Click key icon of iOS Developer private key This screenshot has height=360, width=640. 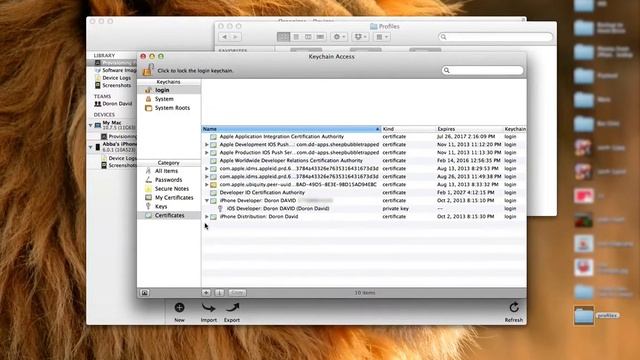(x=220, y=209)
